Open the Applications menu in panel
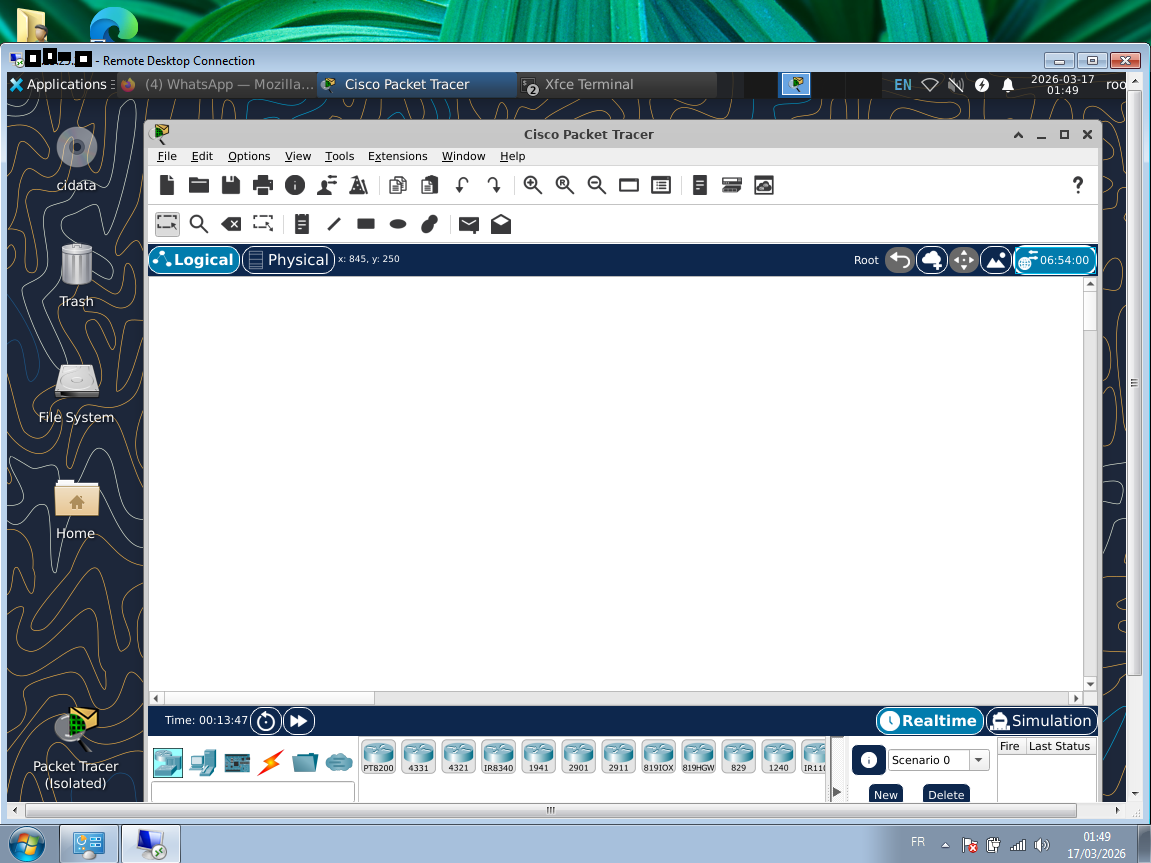1151x863 pixels. click(x=58, y=85)
